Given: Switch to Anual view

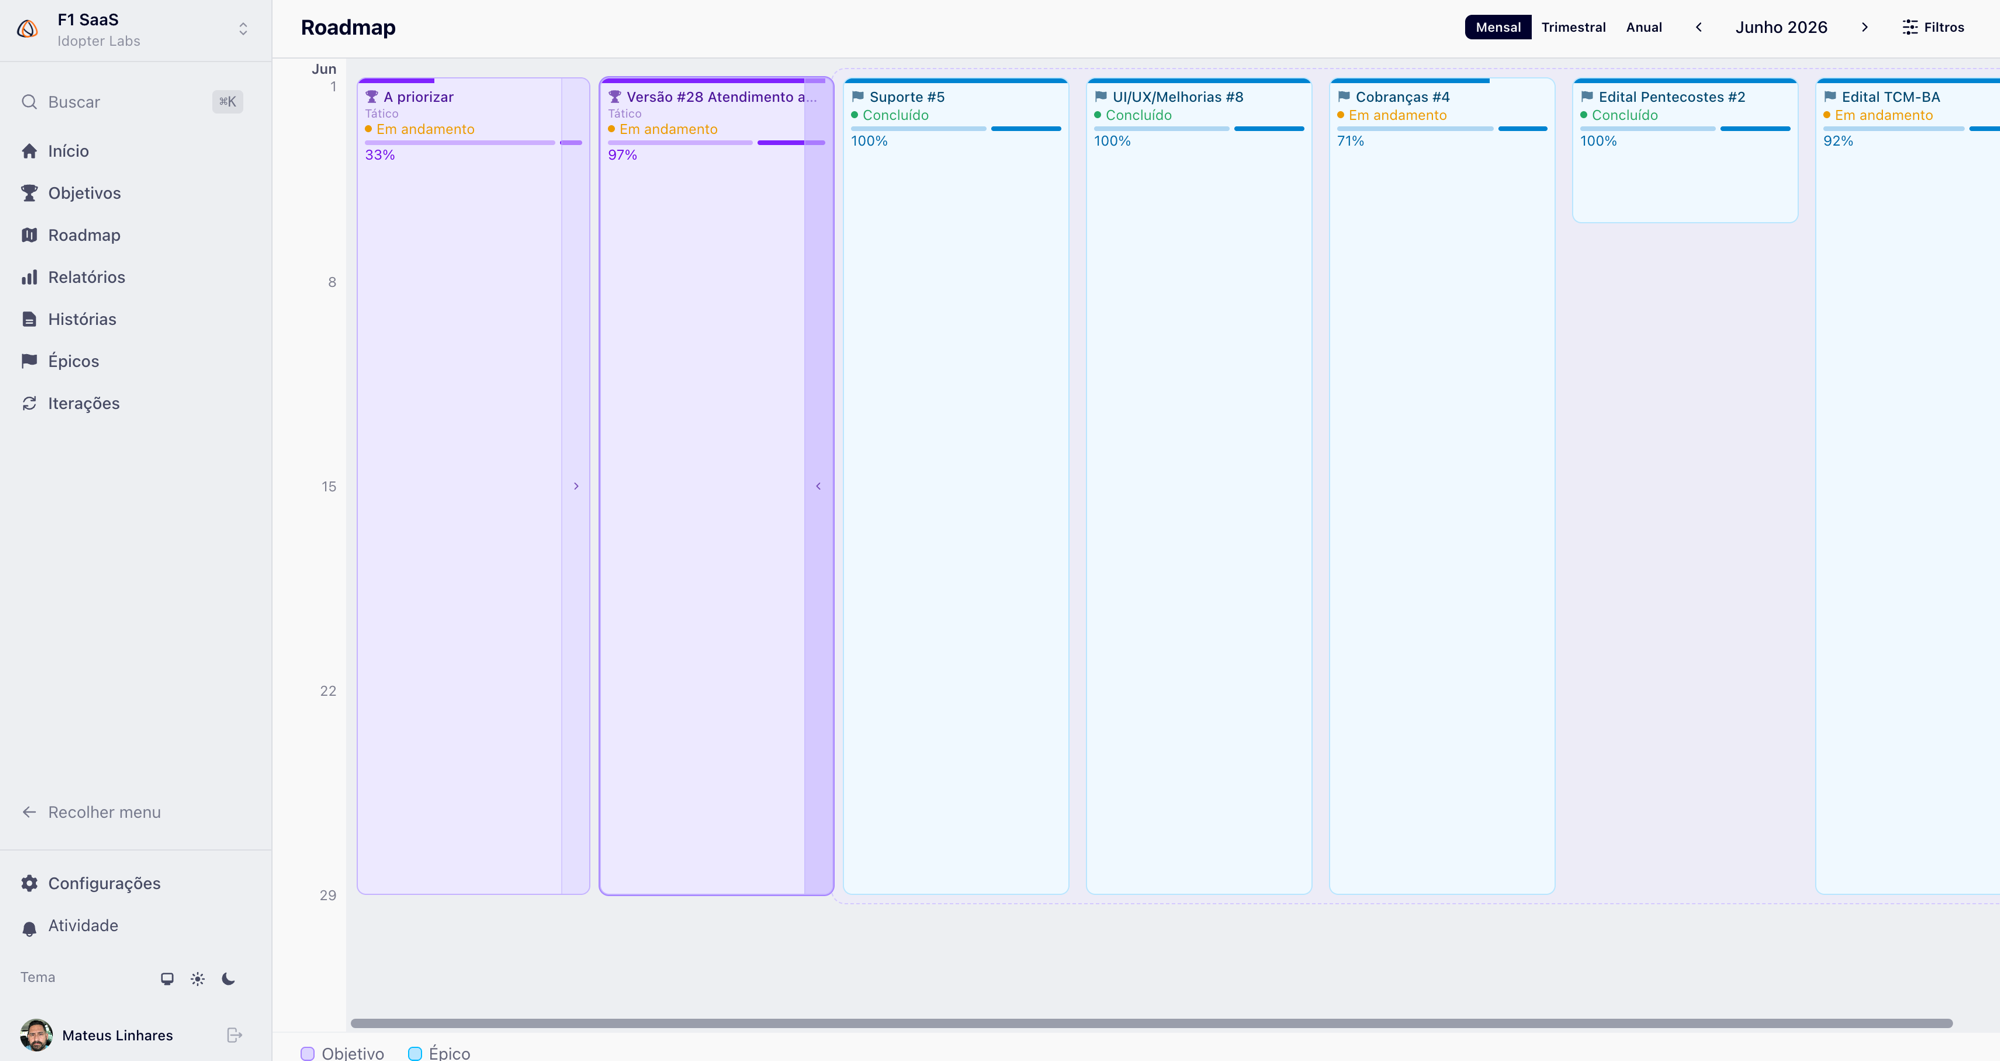Looking at the screenshot, I should [x=1644, y=27].
